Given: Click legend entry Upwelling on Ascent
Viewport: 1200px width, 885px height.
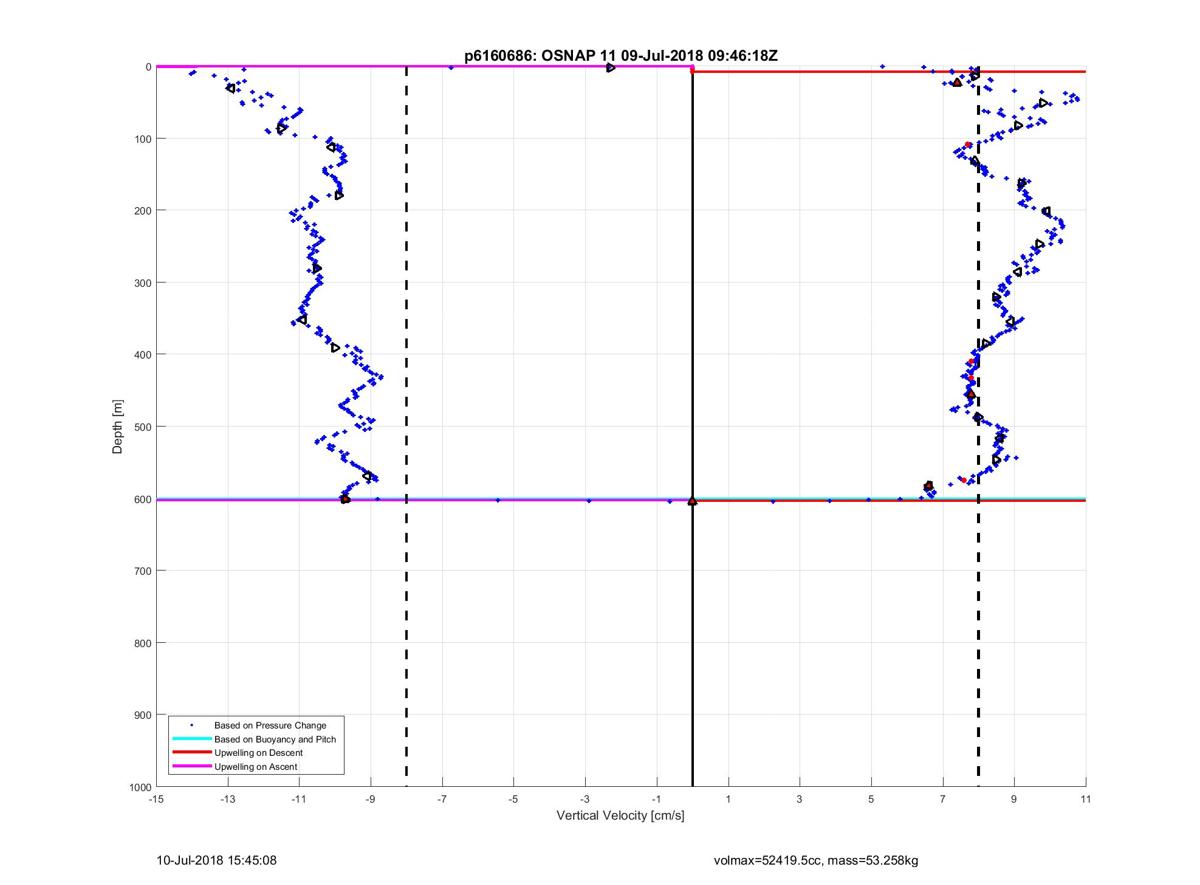Looking at the screenshot, I should tap(255, 766).
